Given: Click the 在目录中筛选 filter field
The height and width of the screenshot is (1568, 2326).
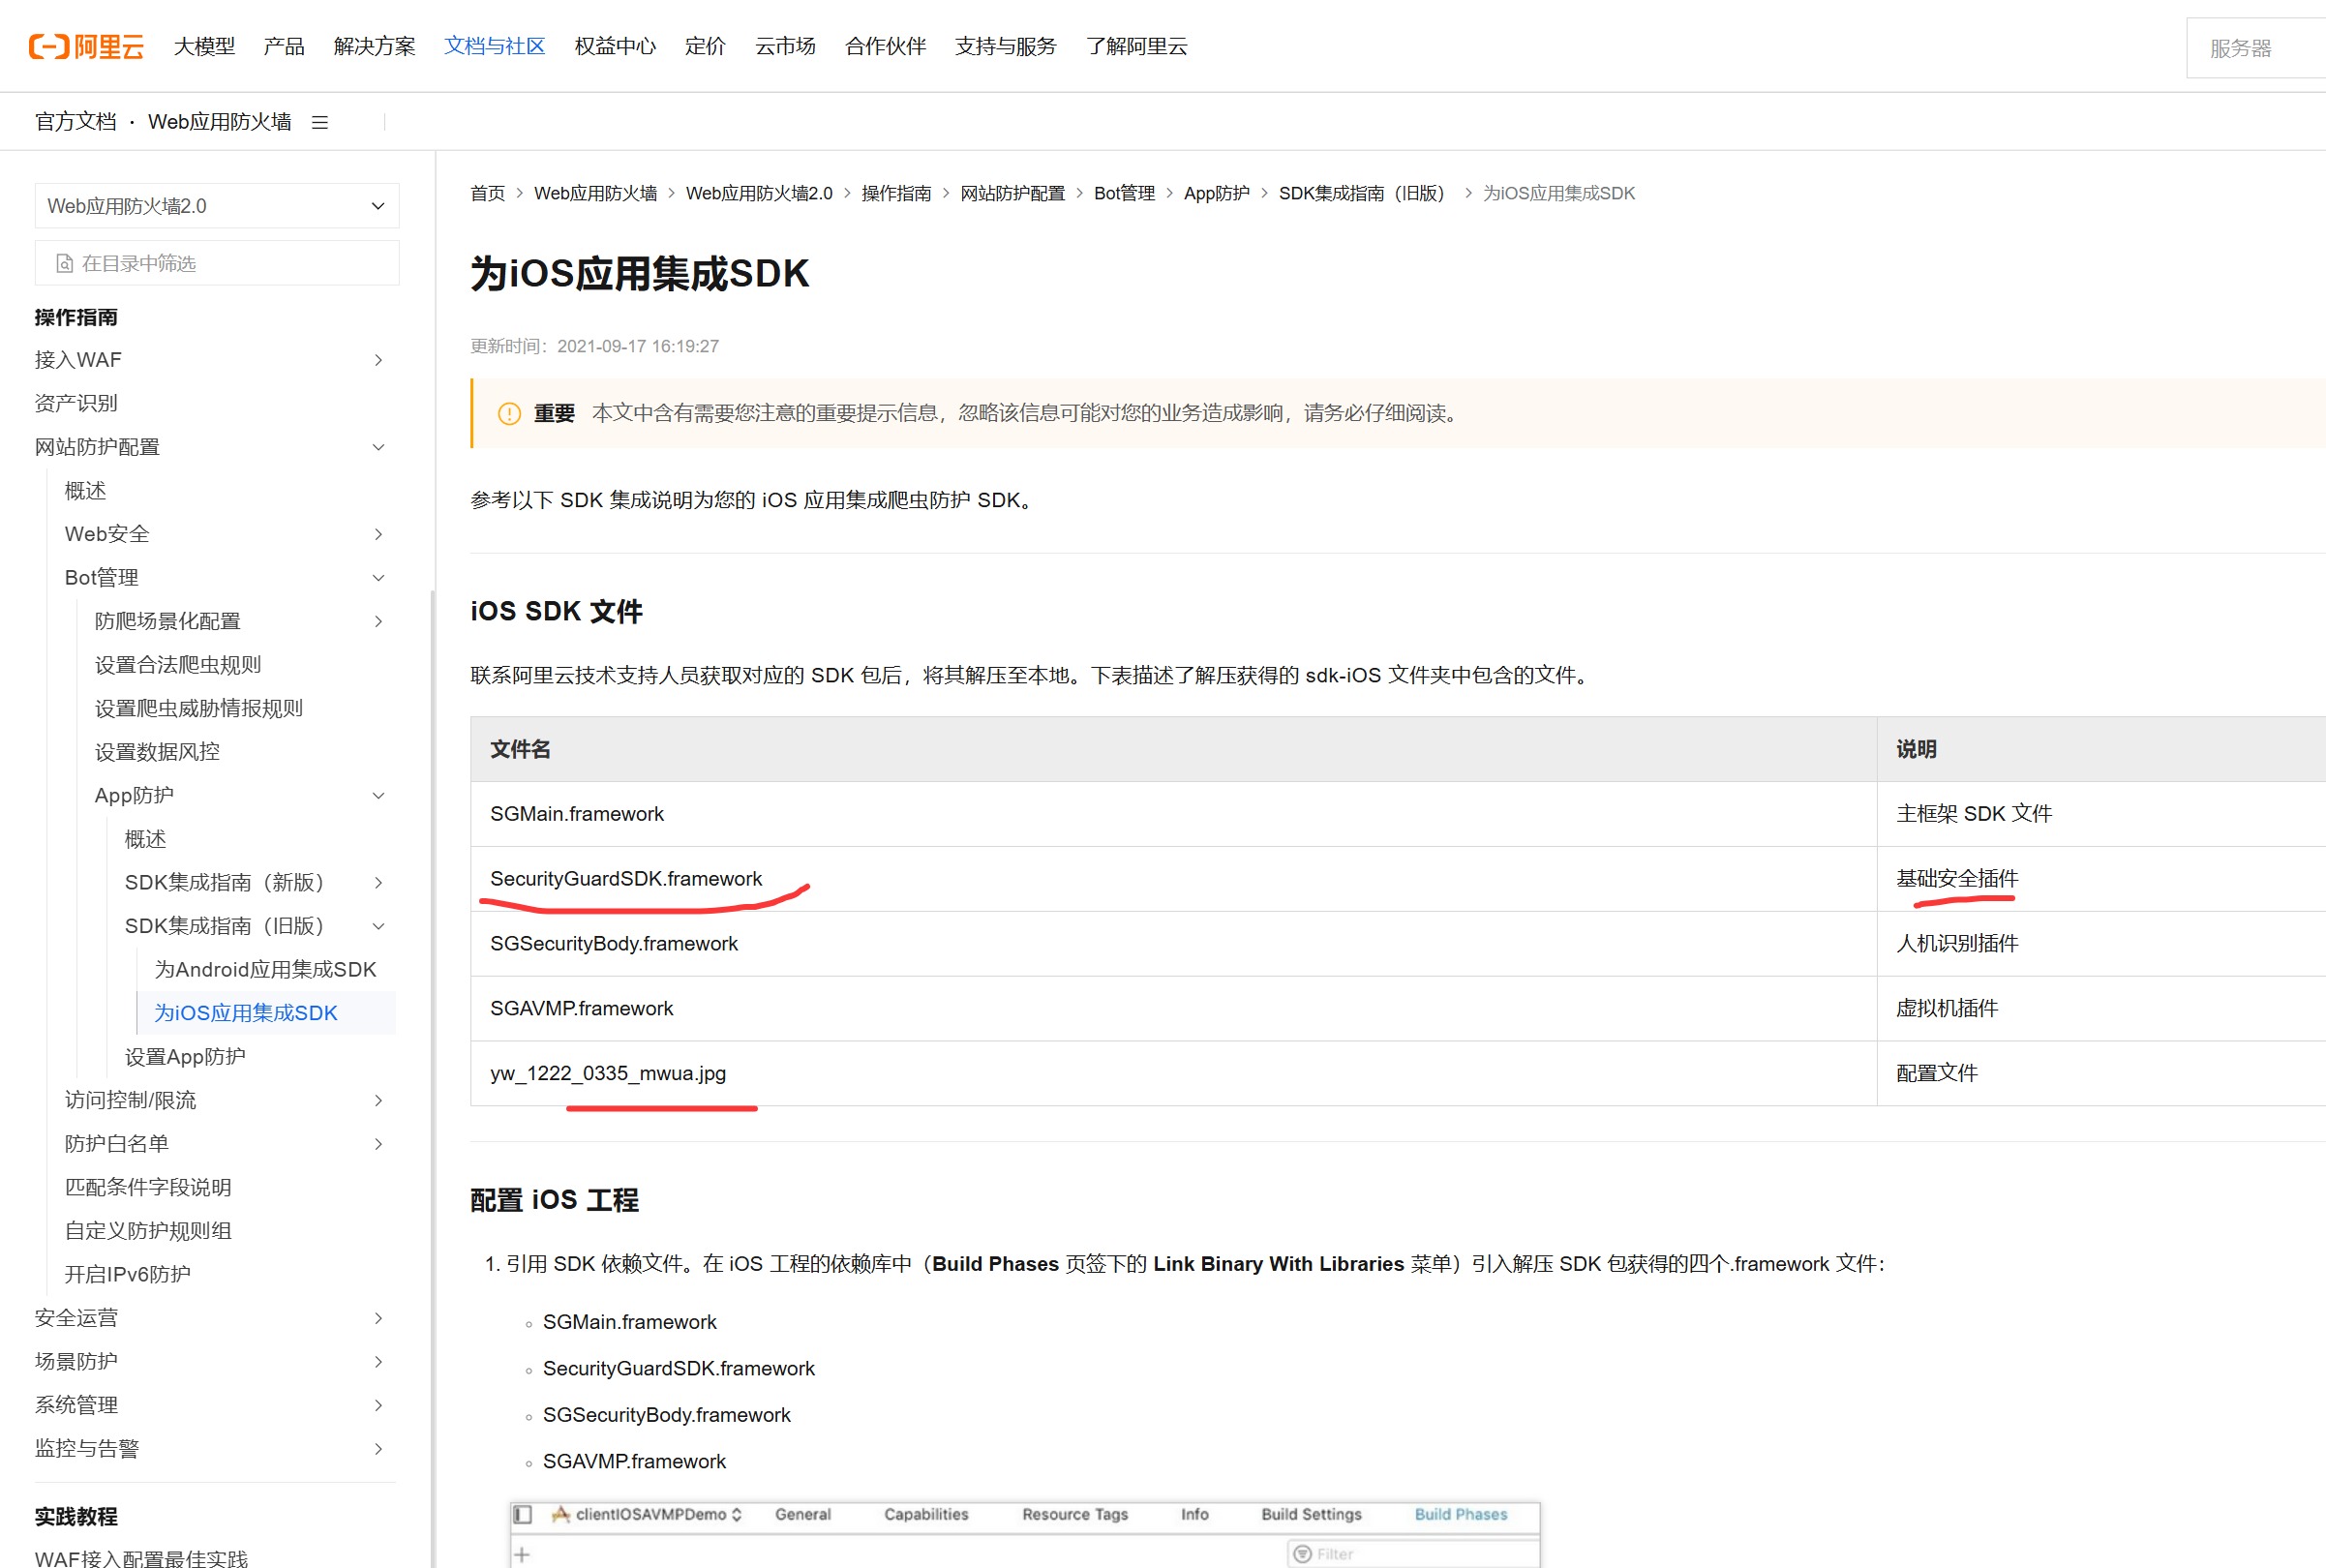Looking at the screenshot, I should (x=230, y=263).
